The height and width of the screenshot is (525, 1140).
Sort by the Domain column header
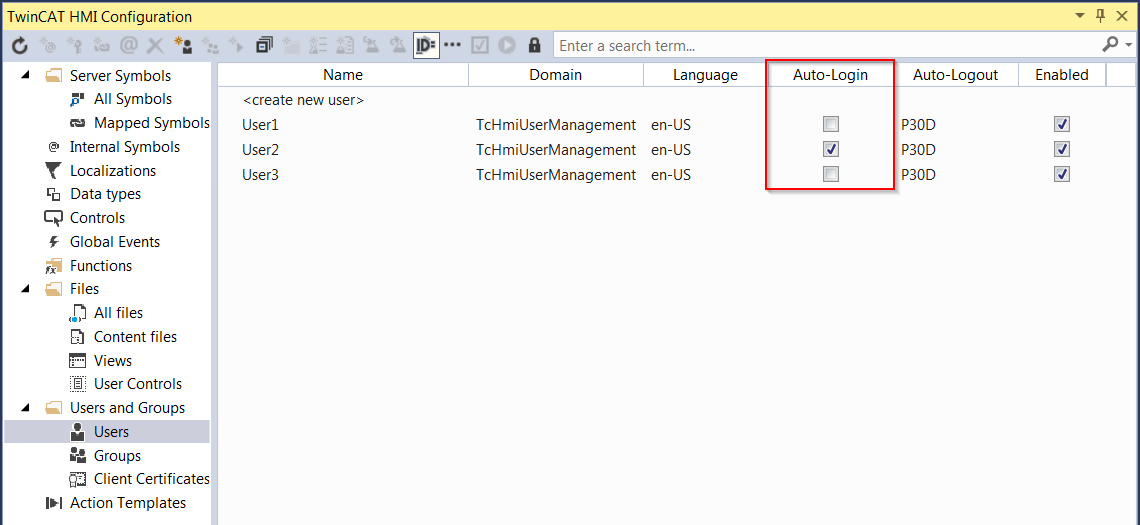click(x=555, y=75)
